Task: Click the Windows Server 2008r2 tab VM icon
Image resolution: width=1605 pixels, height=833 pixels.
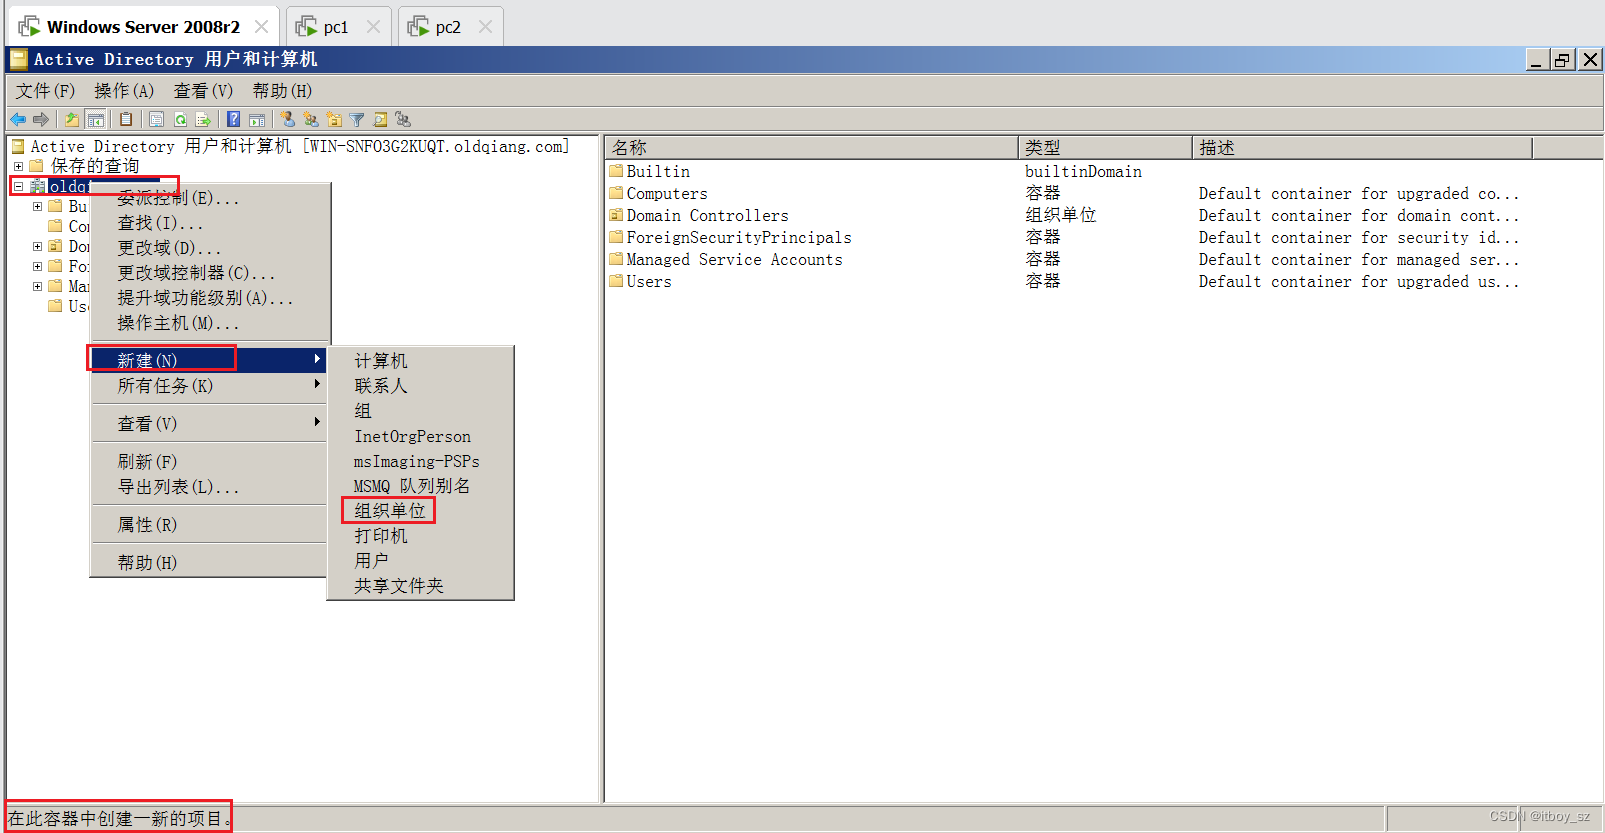Action: (29, 26)
